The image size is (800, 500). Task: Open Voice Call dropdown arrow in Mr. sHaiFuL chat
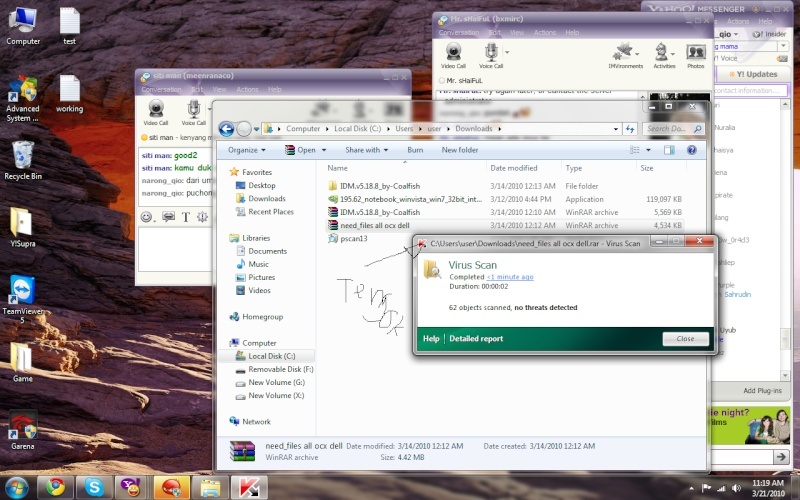coord(507,52)
